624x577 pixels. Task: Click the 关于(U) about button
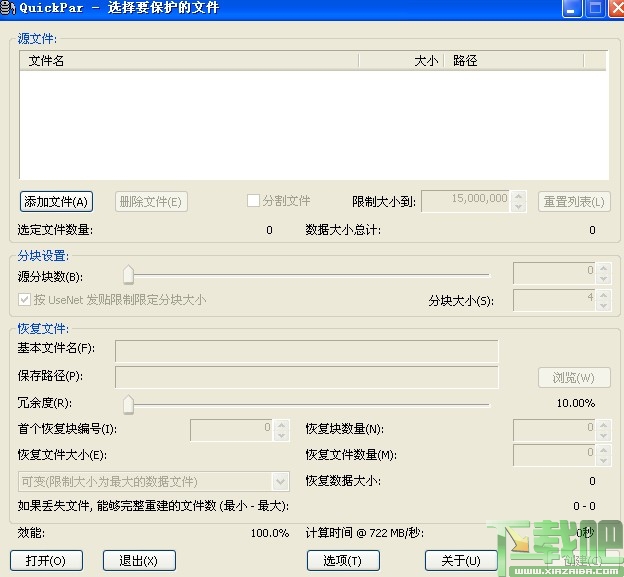click(461, 561)
